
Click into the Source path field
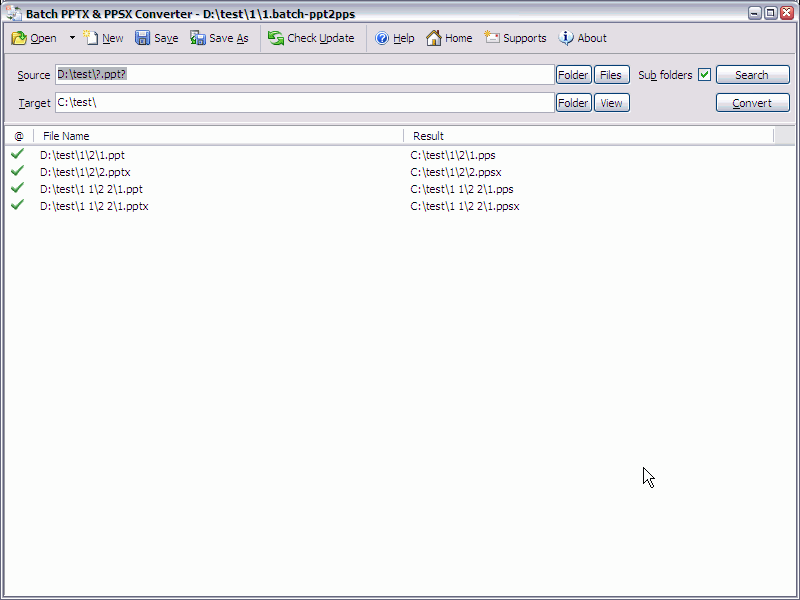(x=305, y=74)
